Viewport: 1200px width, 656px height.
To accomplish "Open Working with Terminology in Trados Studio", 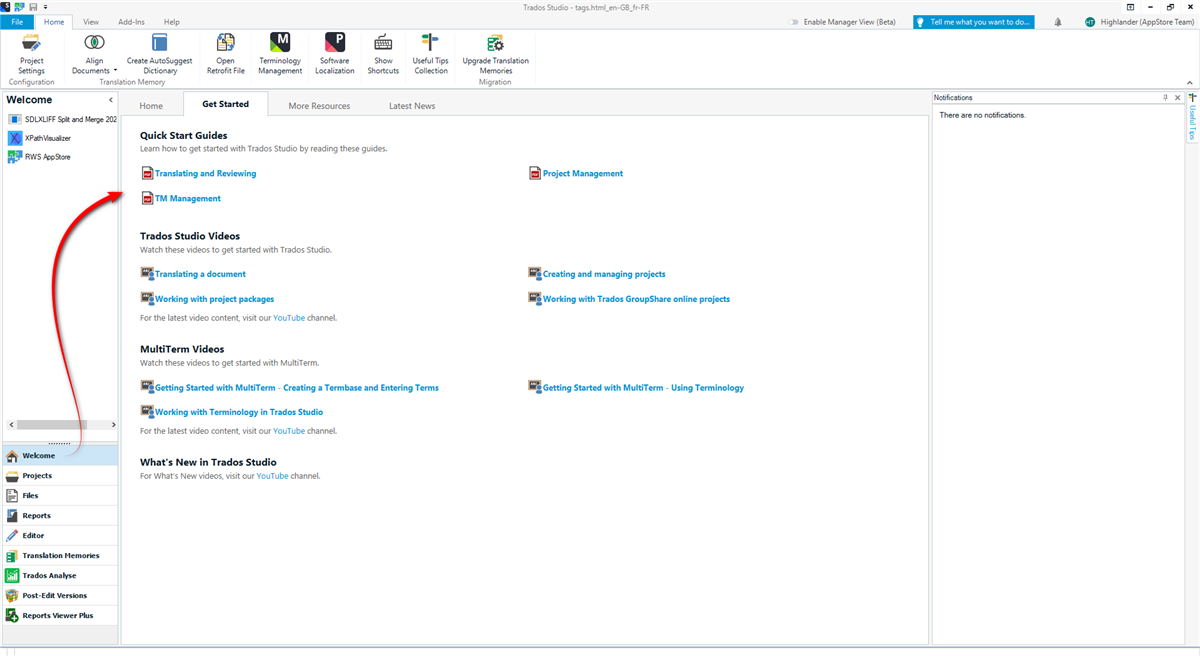I will [x=239, y=412].
